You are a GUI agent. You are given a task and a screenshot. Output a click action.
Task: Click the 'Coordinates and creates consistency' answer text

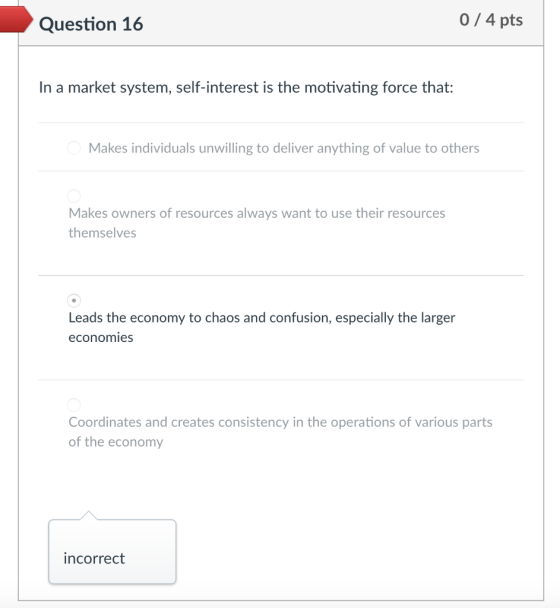tap(280, 432)
